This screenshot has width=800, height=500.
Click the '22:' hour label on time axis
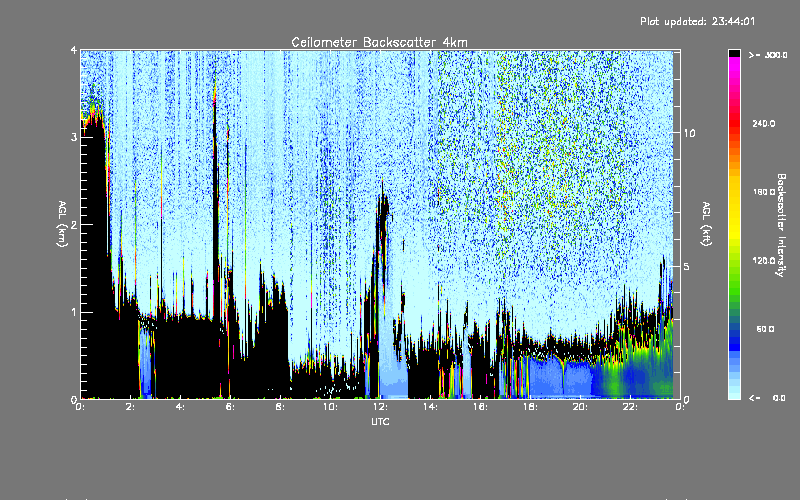click(x=630, y=407)
